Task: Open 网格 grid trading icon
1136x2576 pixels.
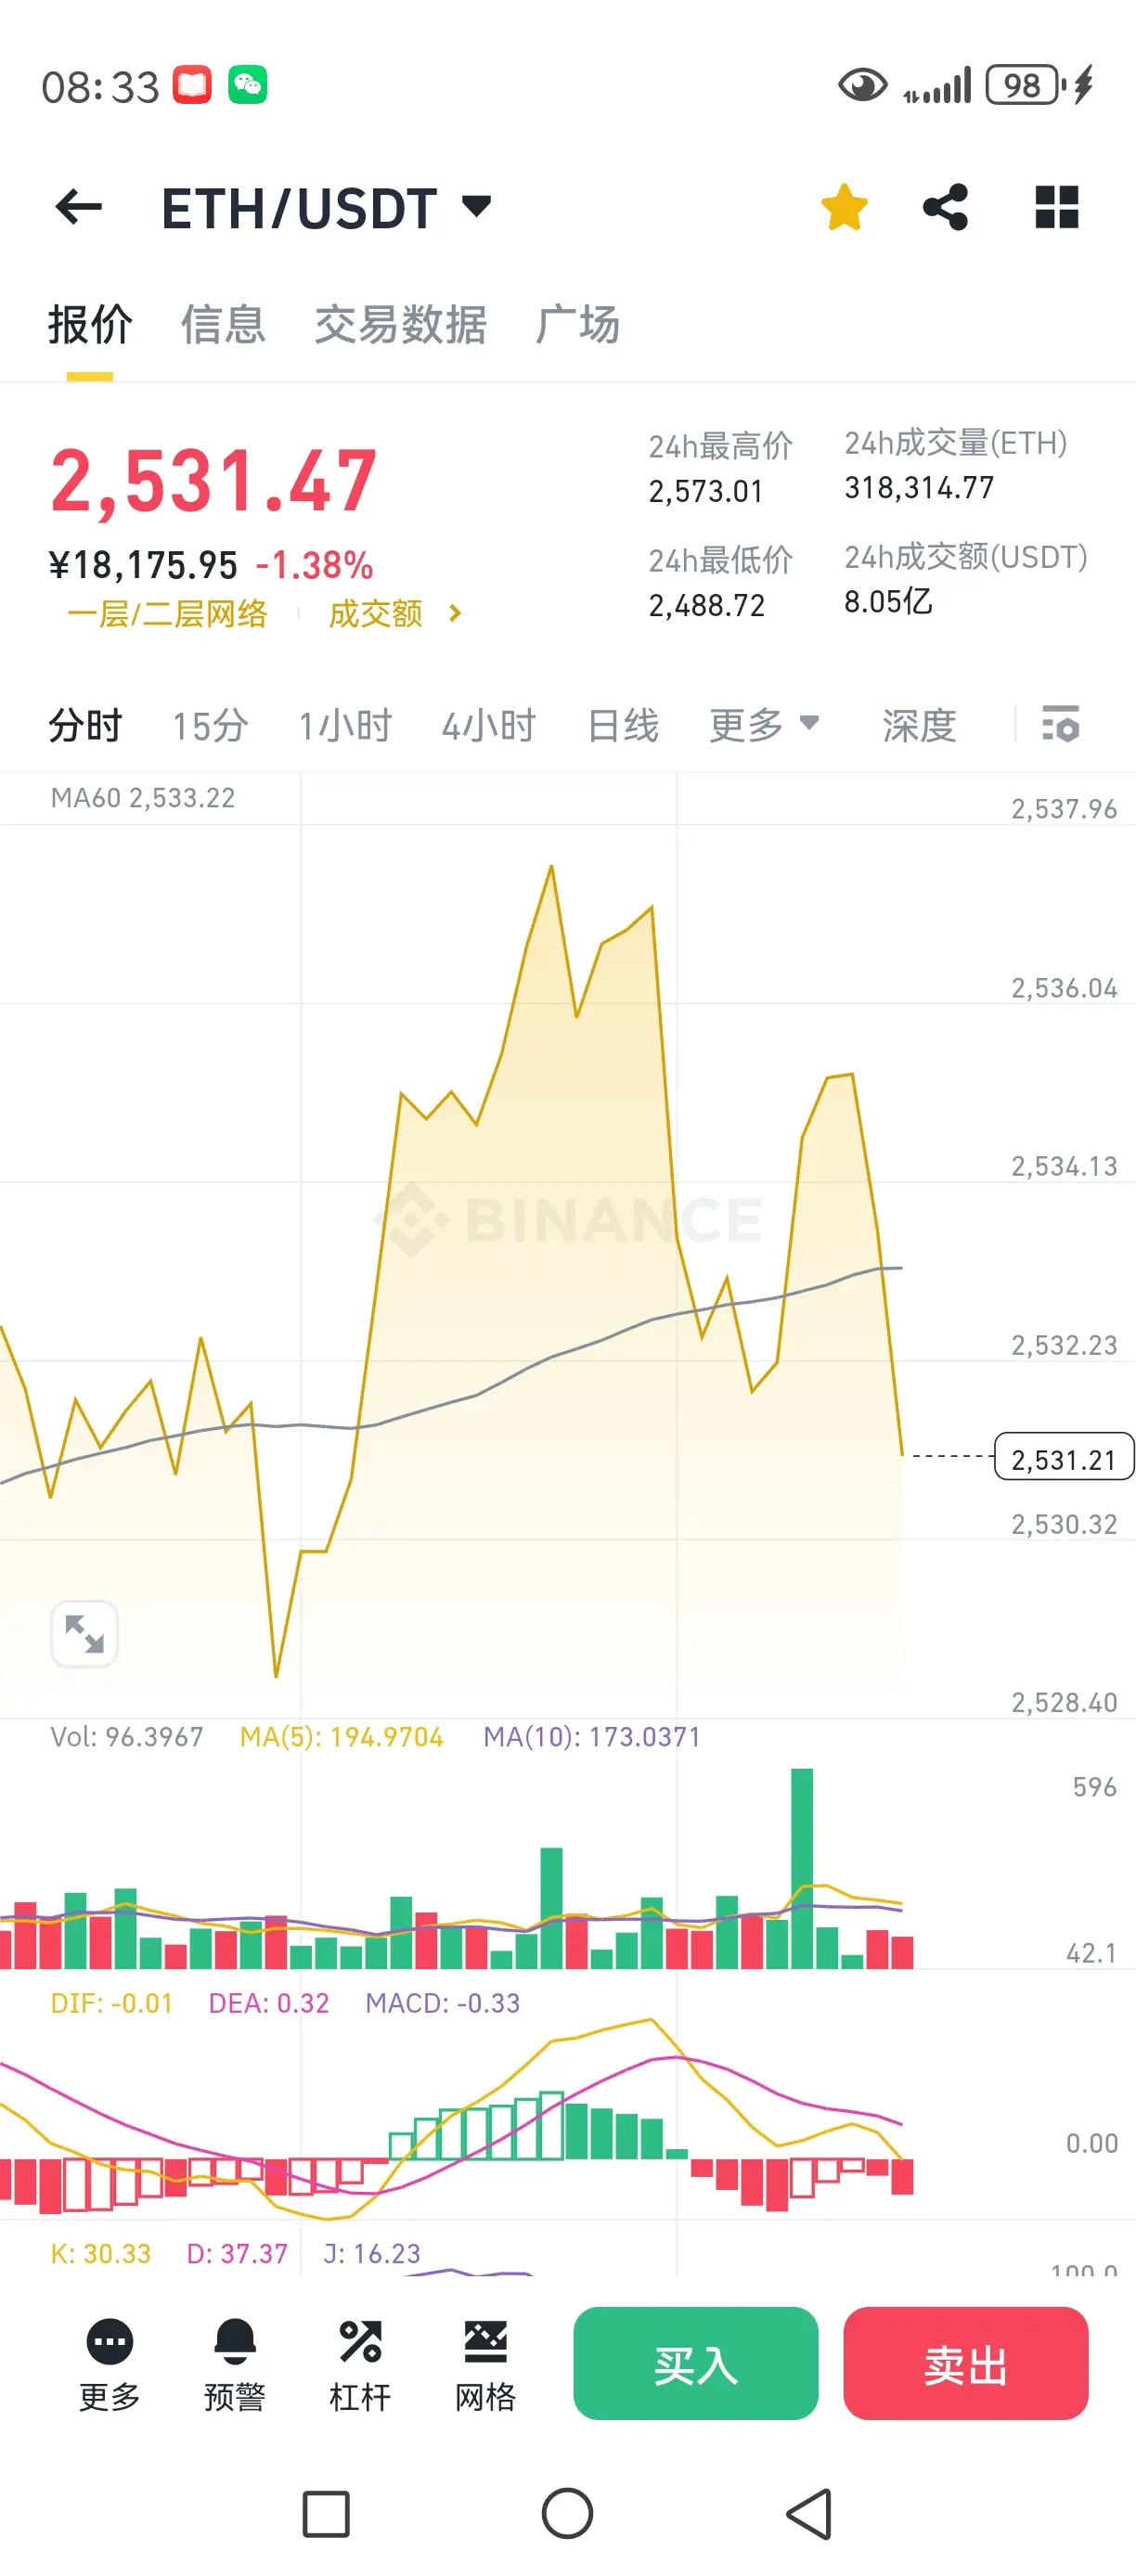Action: coord(485,2365)
